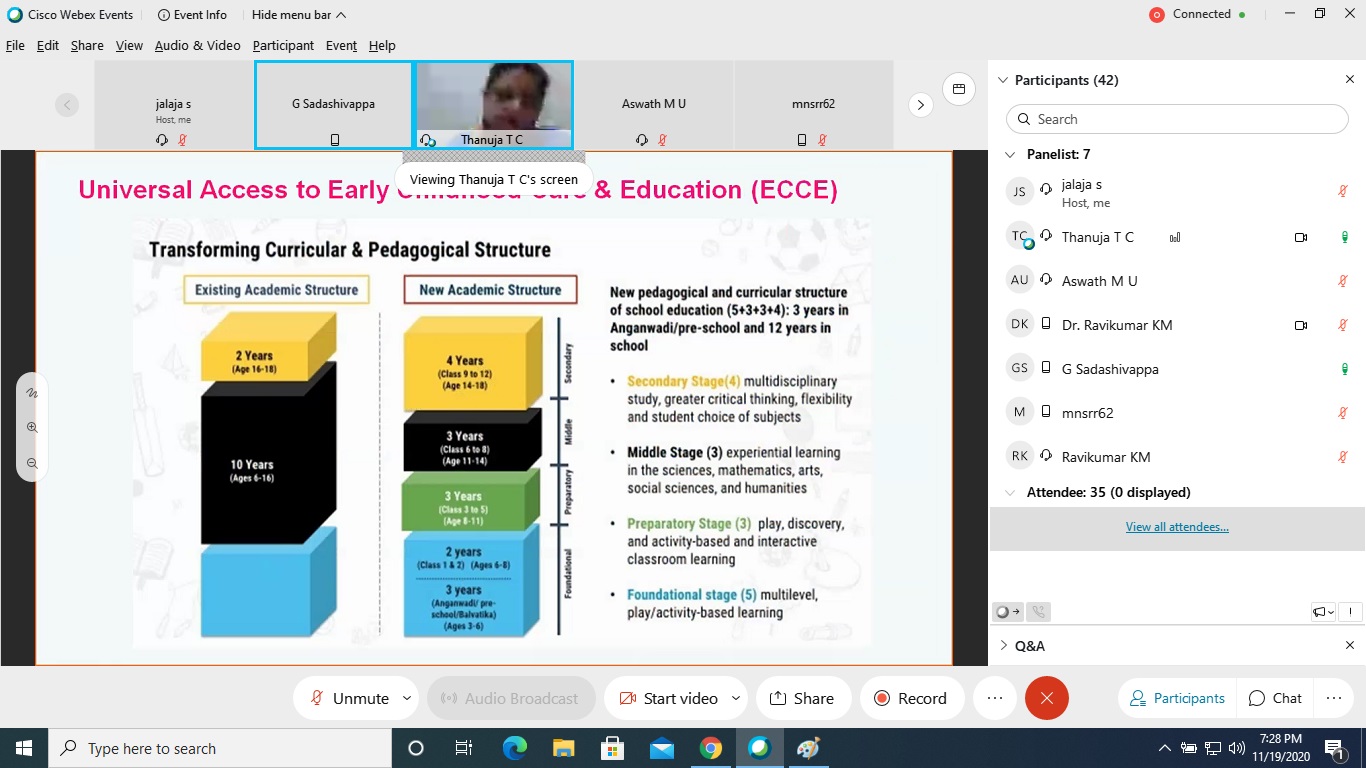The width and height of the screenshot is (1366, 768).
Task: Click the layout icon beside the video strip
Action: click(958, 89)
